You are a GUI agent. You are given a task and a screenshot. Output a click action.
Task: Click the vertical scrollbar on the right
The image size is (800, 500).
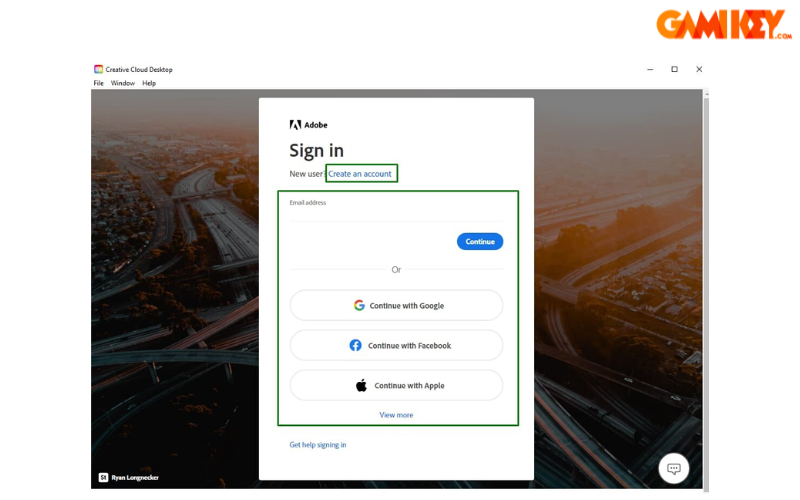pyautogui.click(x=707, y=250)
